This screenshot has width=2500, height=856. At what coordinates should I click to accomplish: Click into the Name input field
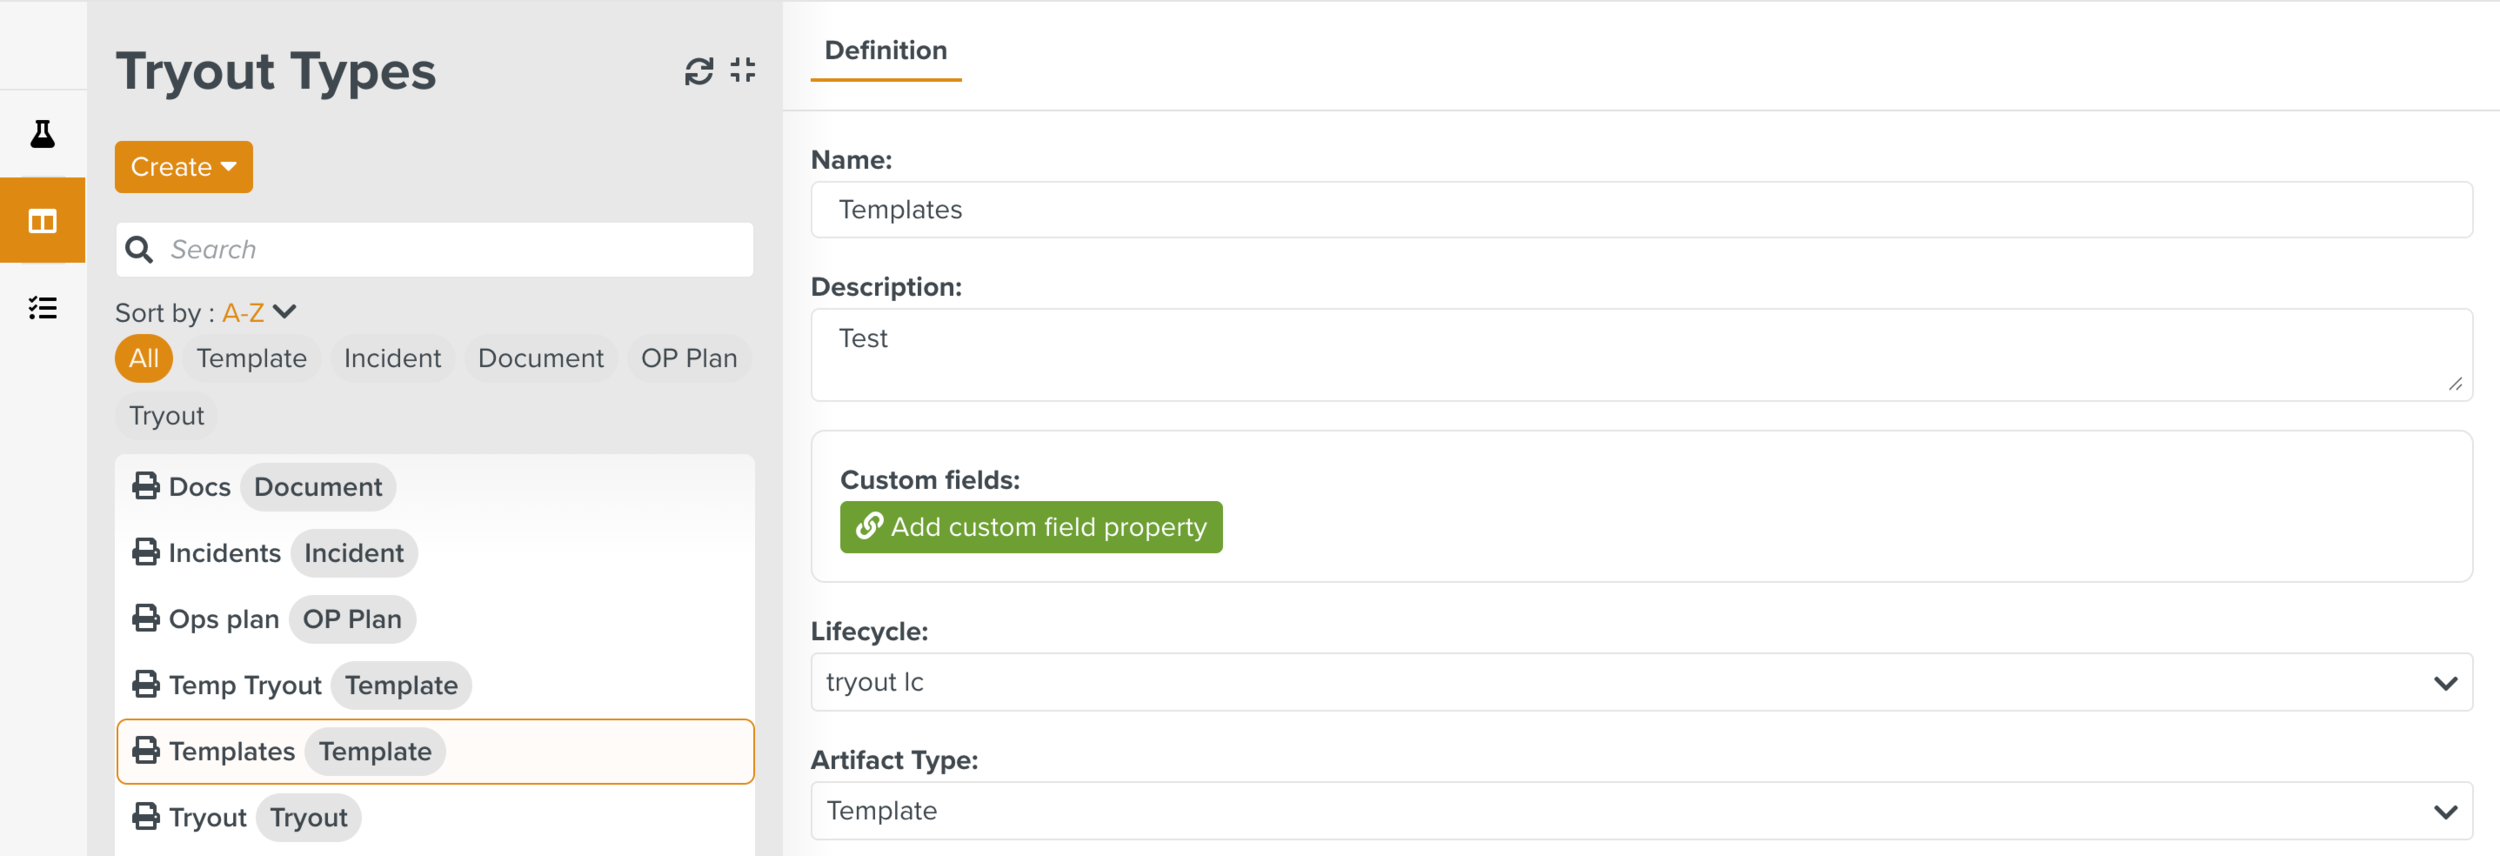click(1640, 210)
